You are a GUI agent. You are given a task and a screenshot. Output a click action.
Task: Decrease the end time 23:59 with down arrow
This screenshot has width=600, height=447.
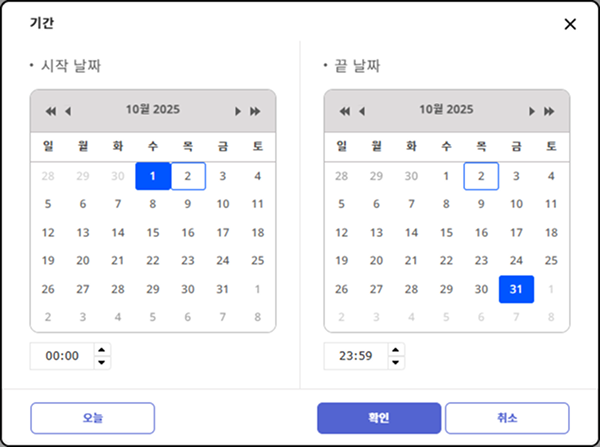pos(396,362)
